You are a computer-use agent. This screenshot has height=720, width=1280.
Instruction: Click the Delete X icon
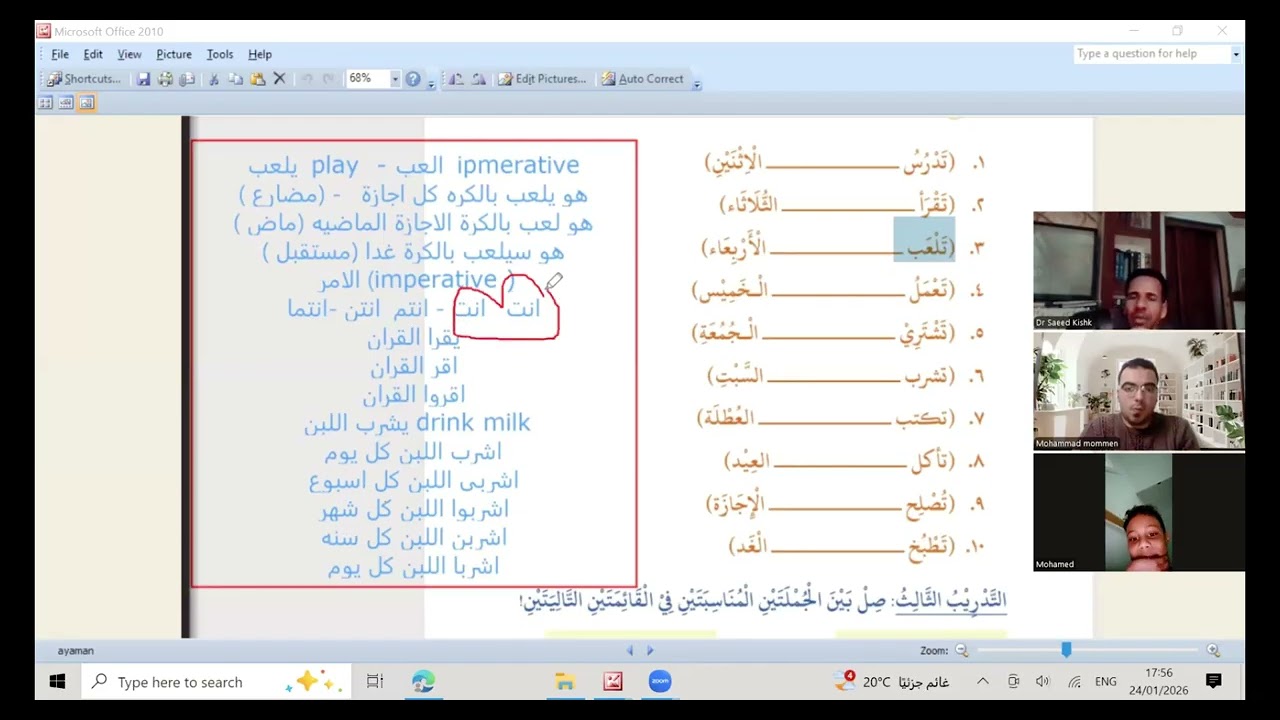click(280, 79)
